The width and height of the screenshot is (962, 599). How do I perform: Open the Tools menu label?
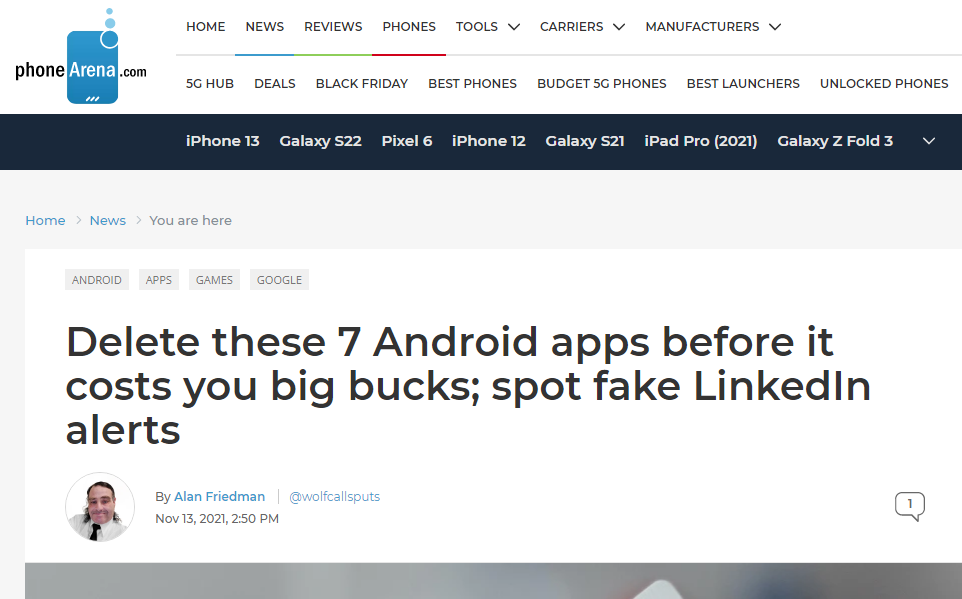(x=477, y=27)
